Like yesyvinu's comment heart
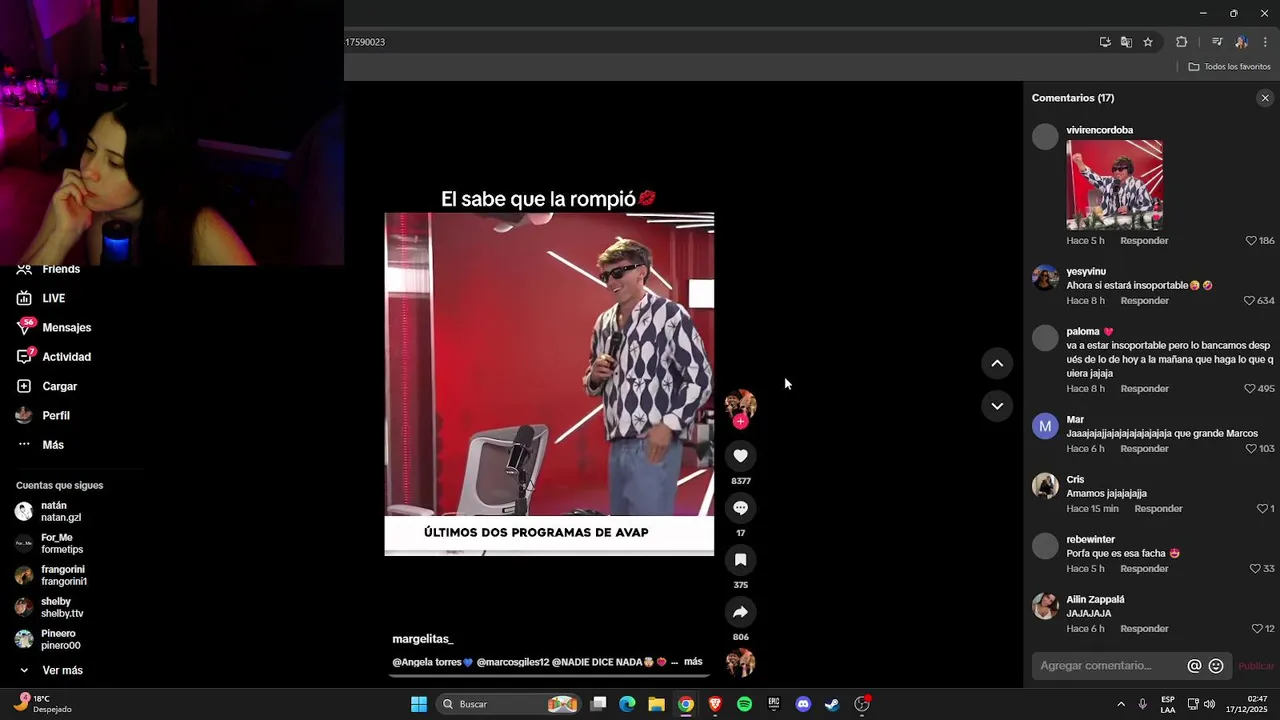The width and height of the screenshot is (1280, 720). [x=1249, y=301]
